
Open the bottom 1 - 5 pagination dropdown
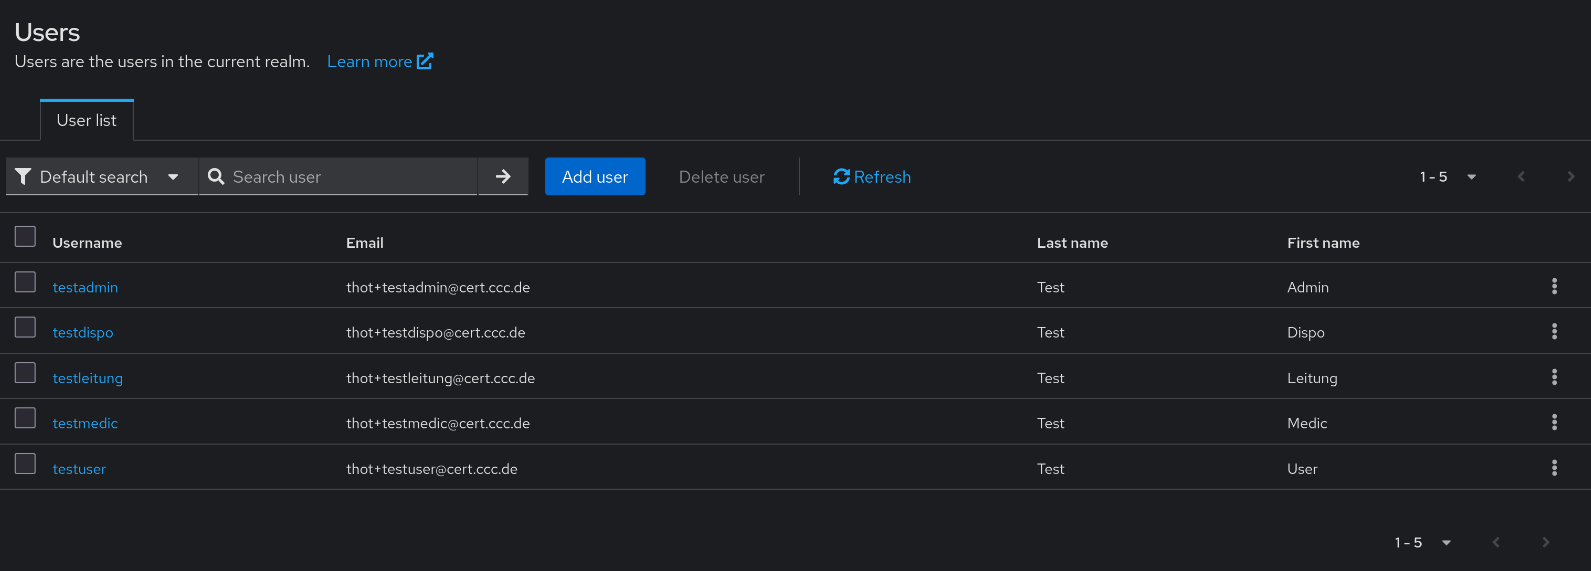[x=1423, y=543]
